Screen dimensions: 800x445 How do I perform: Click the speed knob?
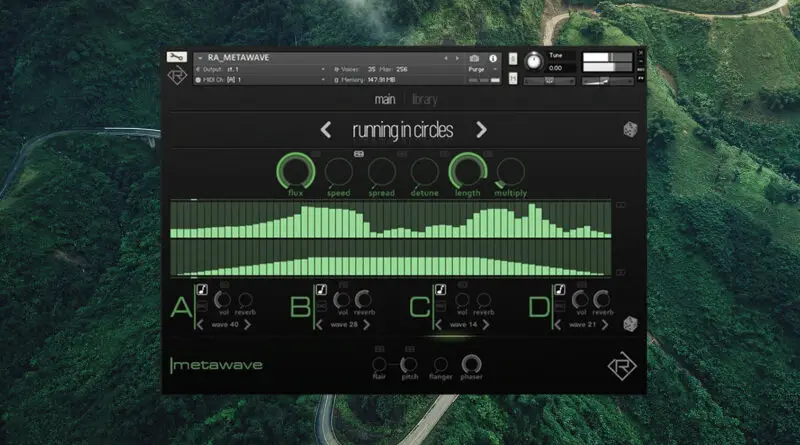coord(339,172)
